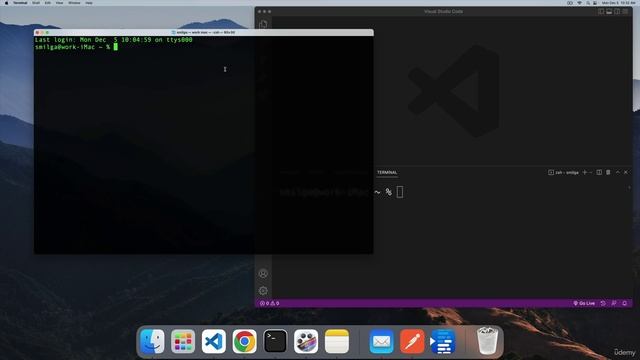Open Accounts icon in VS Code
Image resolution: width=640 pixels, height=360 pixels.
click(x=263, y=273)
